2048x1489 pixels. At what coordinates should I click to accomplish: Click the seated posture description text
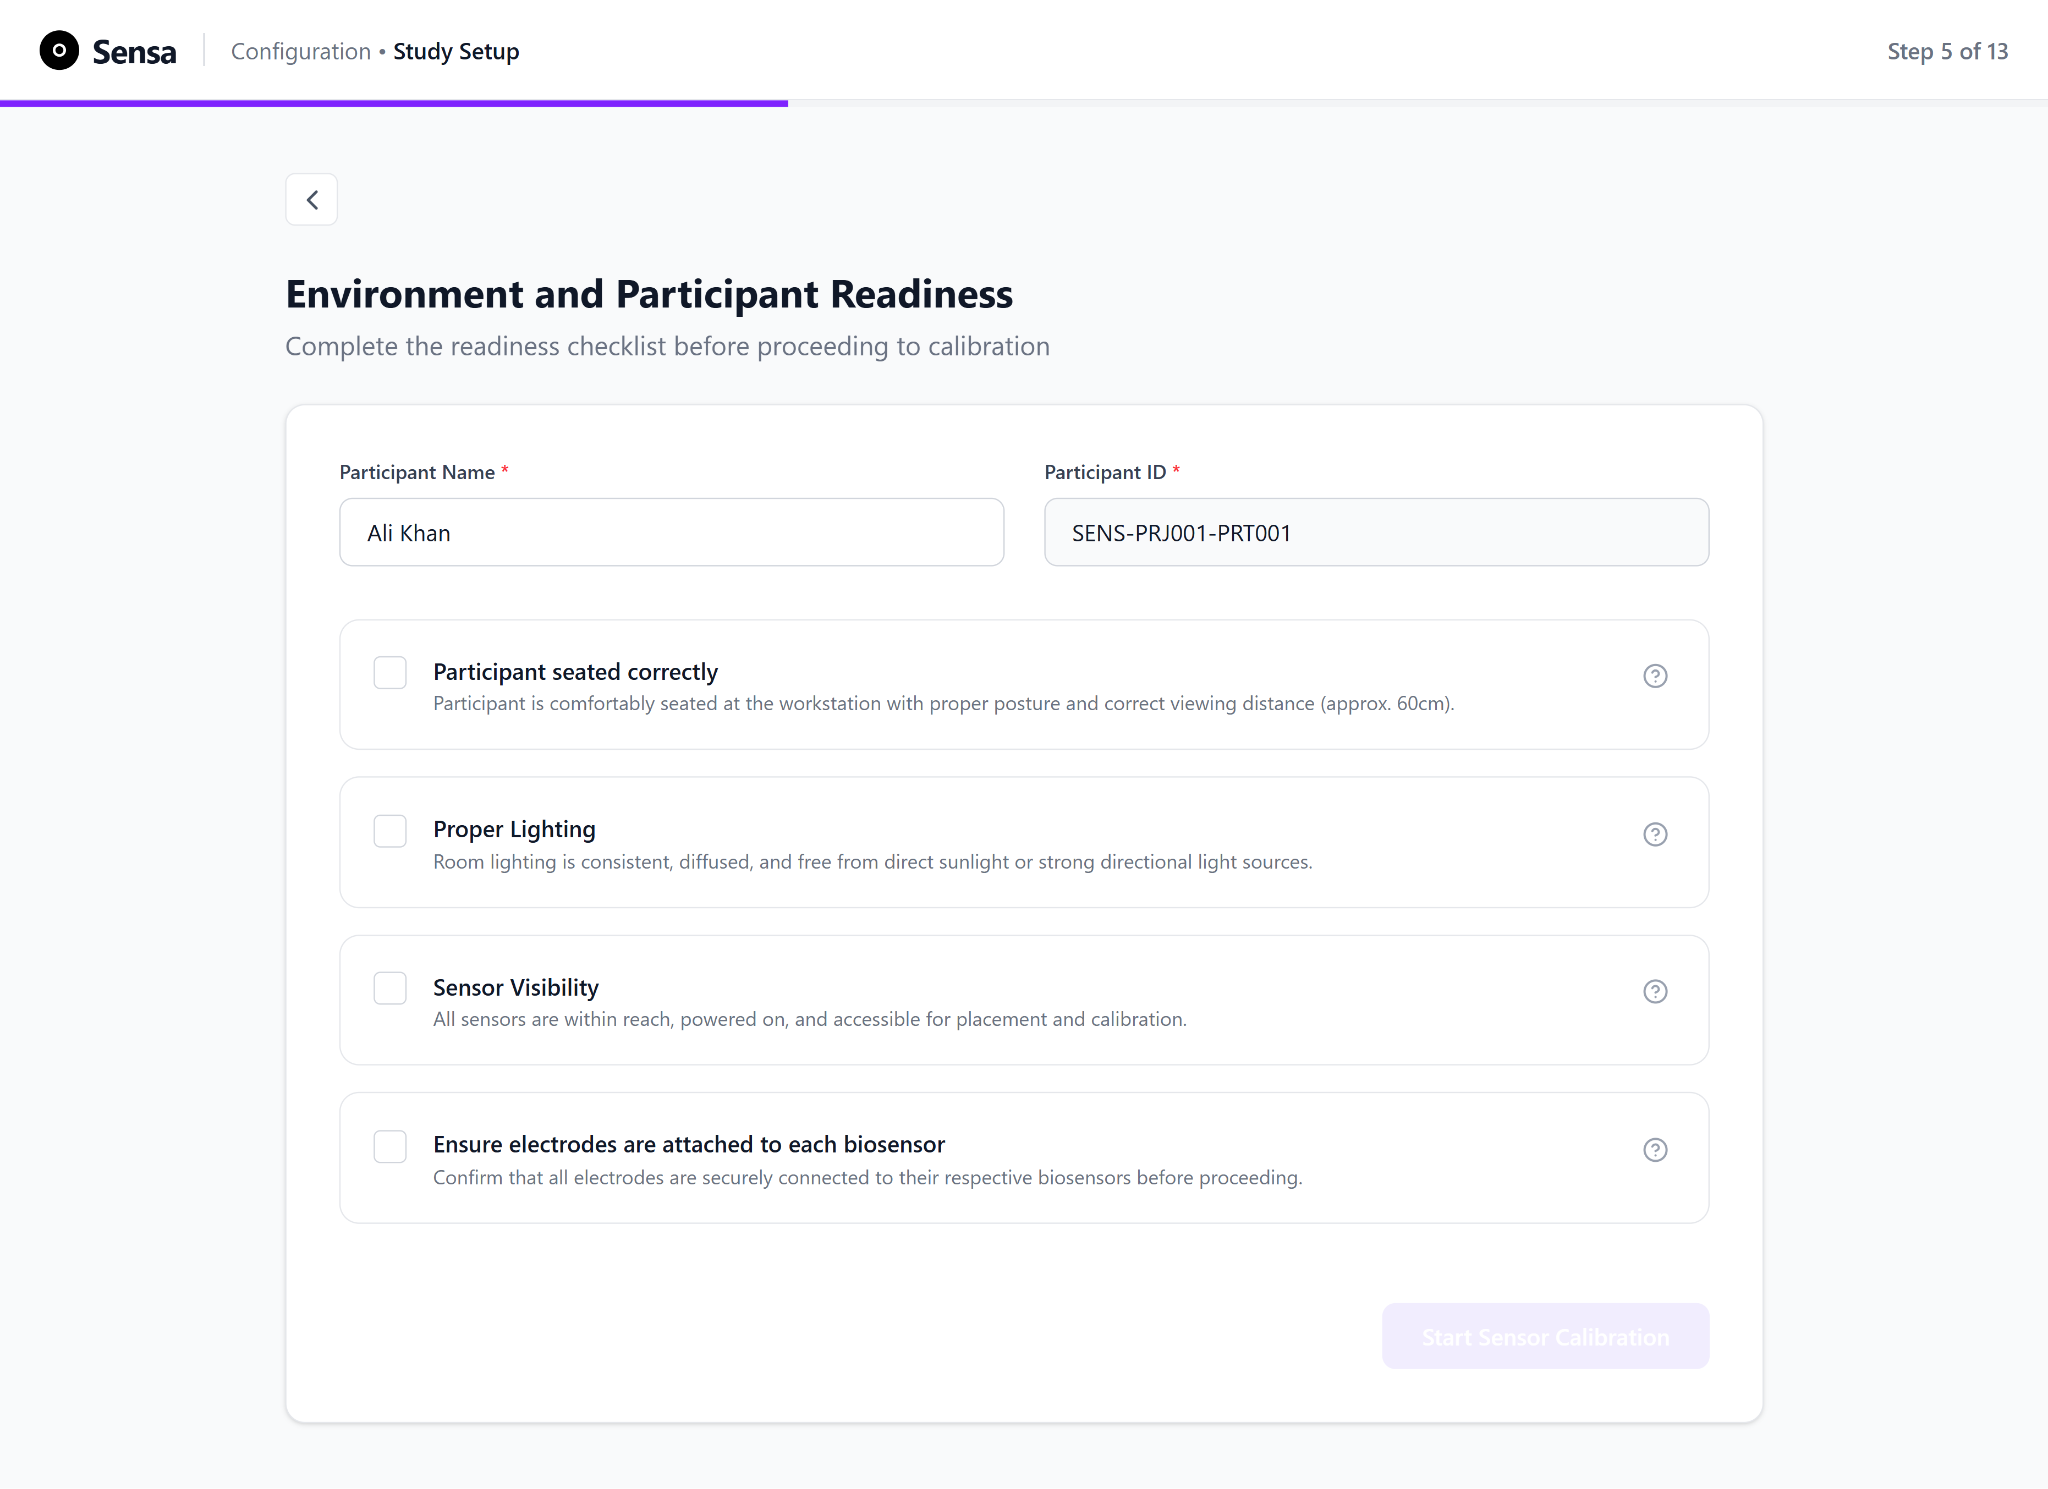pyautogui.click(x=943, y=703)
